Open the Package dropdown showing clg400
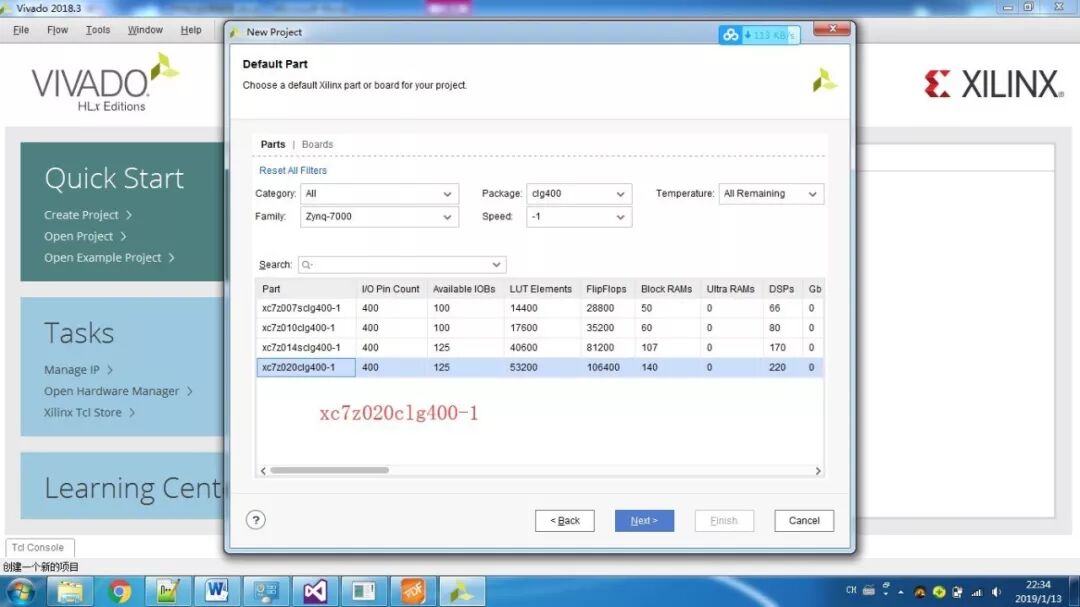Screen dimensions: 1080x607 [x=579, y=194]
